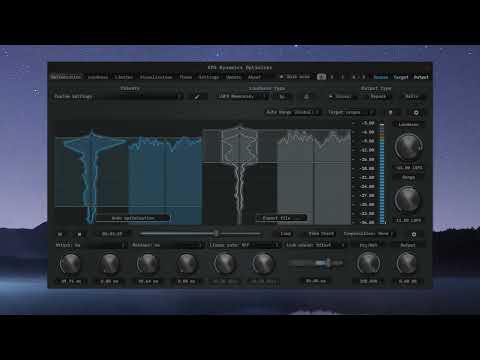
Task: Select the Bypass output type
Action: (x=378, y=96)
